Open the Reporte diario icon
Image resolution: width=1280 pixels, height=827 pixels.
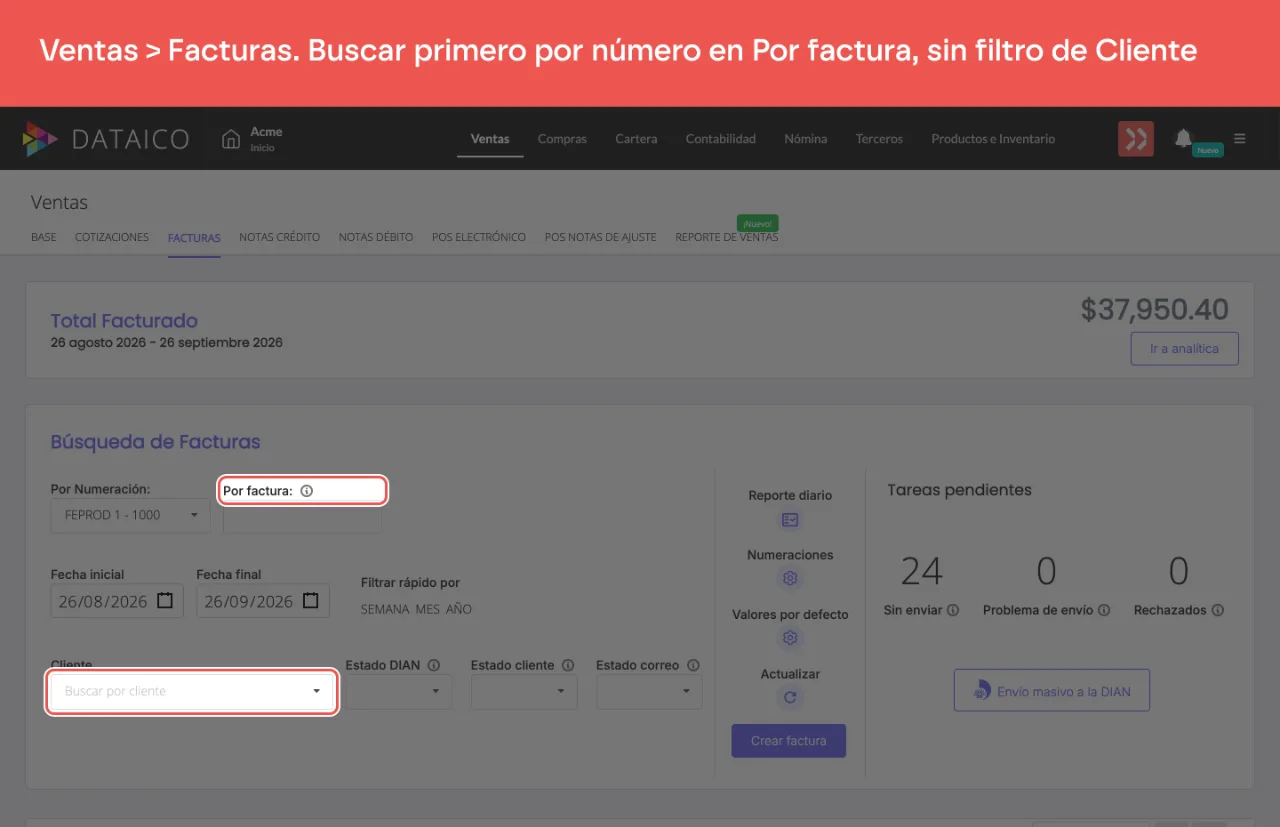point(790,520)
